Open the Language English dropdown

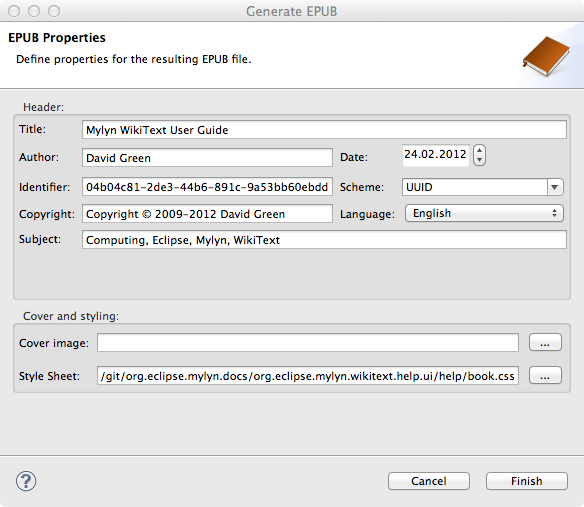click(484, 213)
